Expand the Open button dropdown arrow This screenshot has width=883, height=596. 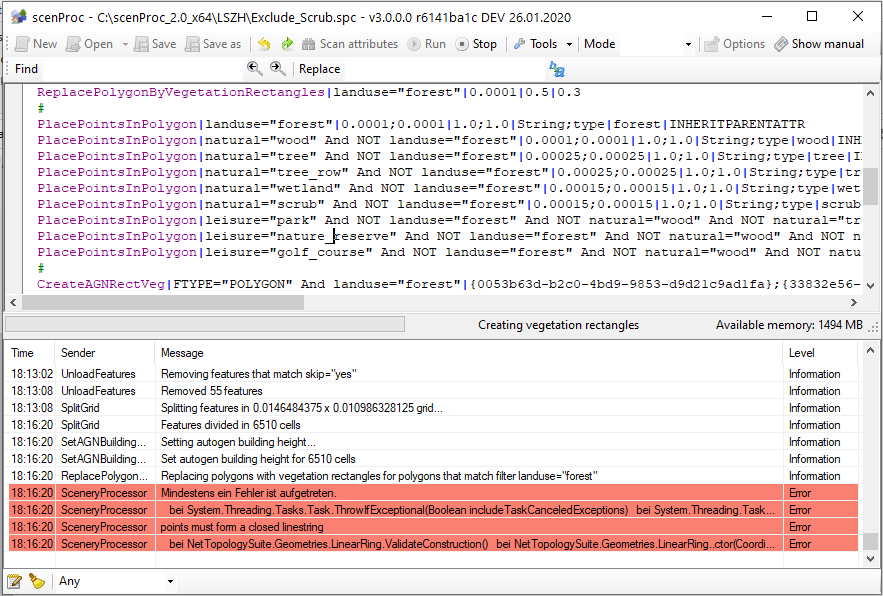click(x=124, y=44)
